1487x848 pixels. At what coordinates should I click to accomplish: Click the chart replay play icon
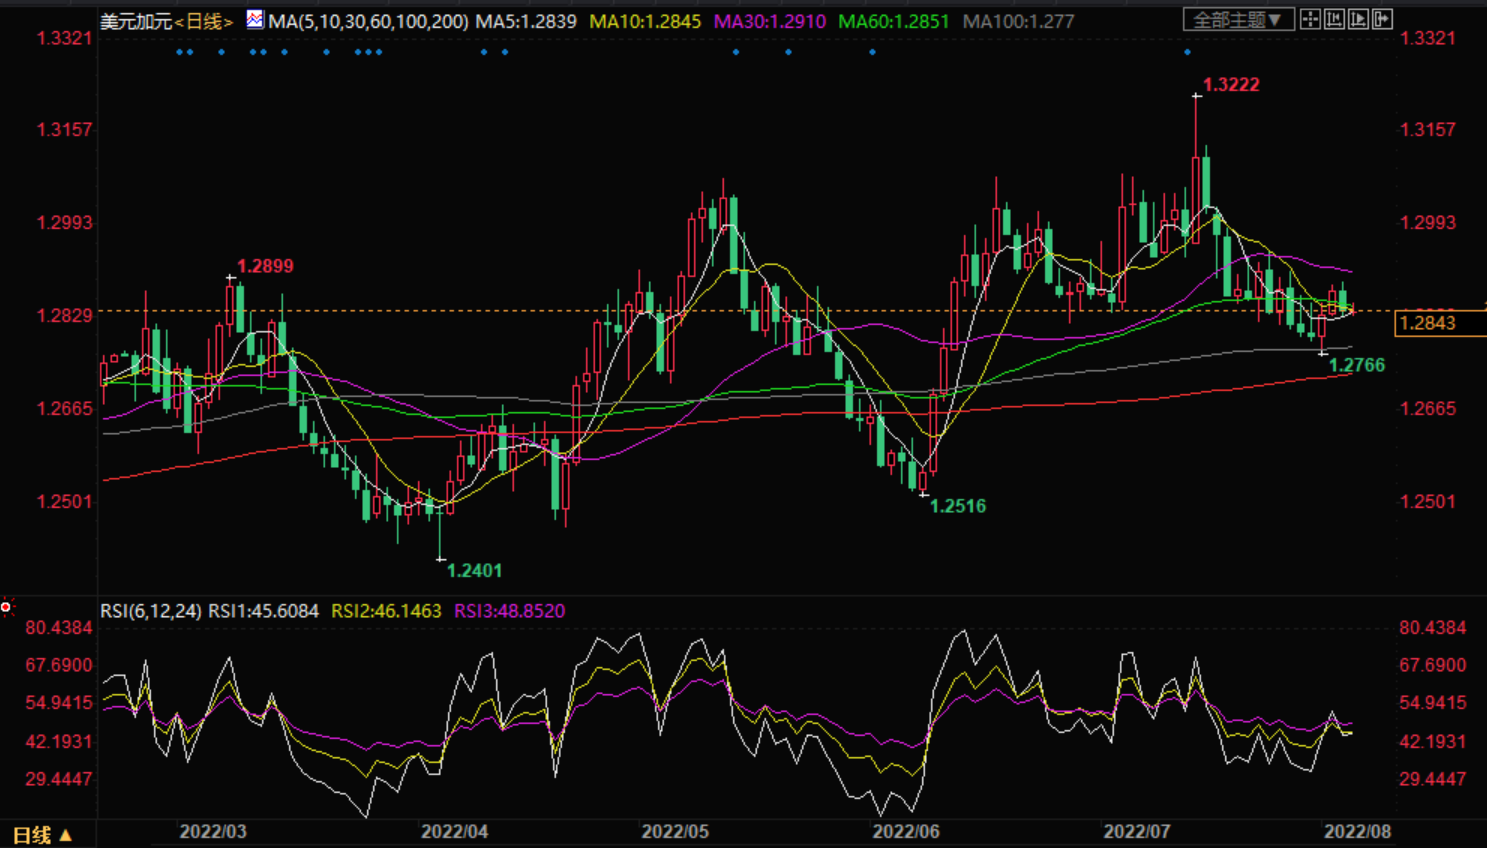point(1358,19)
